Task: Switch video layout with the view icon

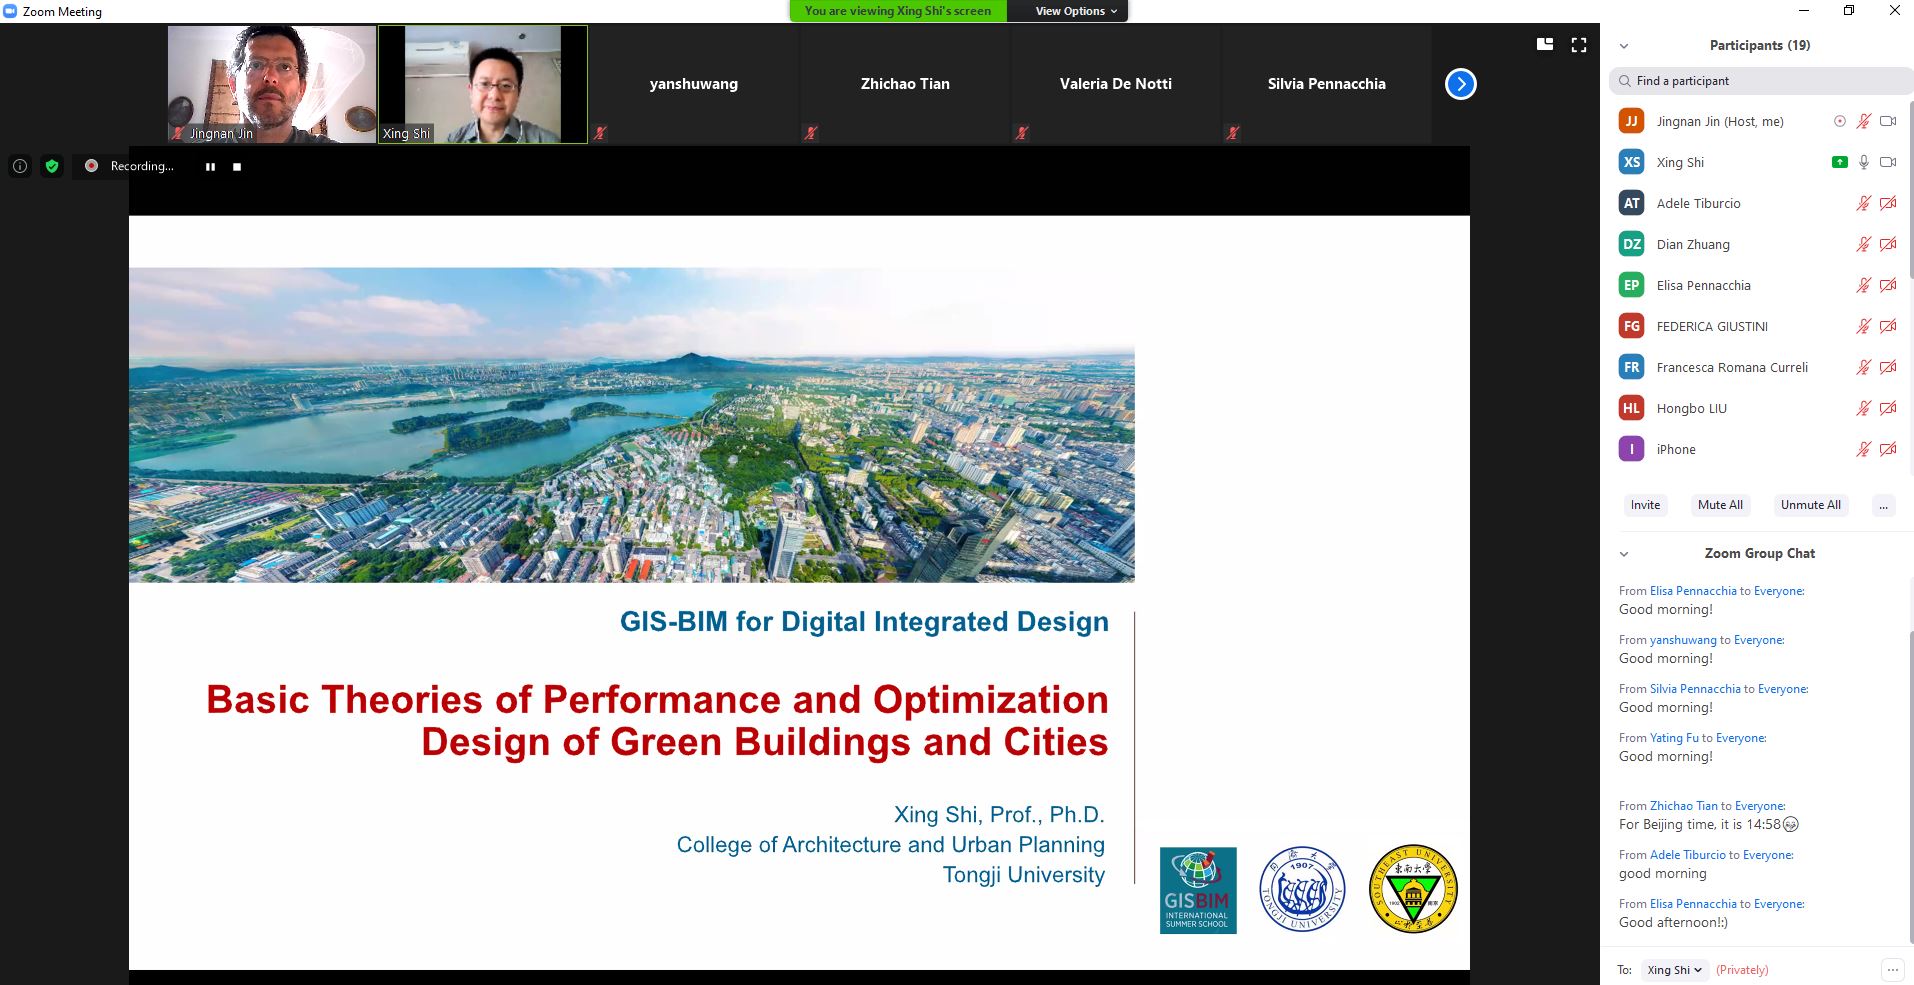Action: coord(1545,44)
